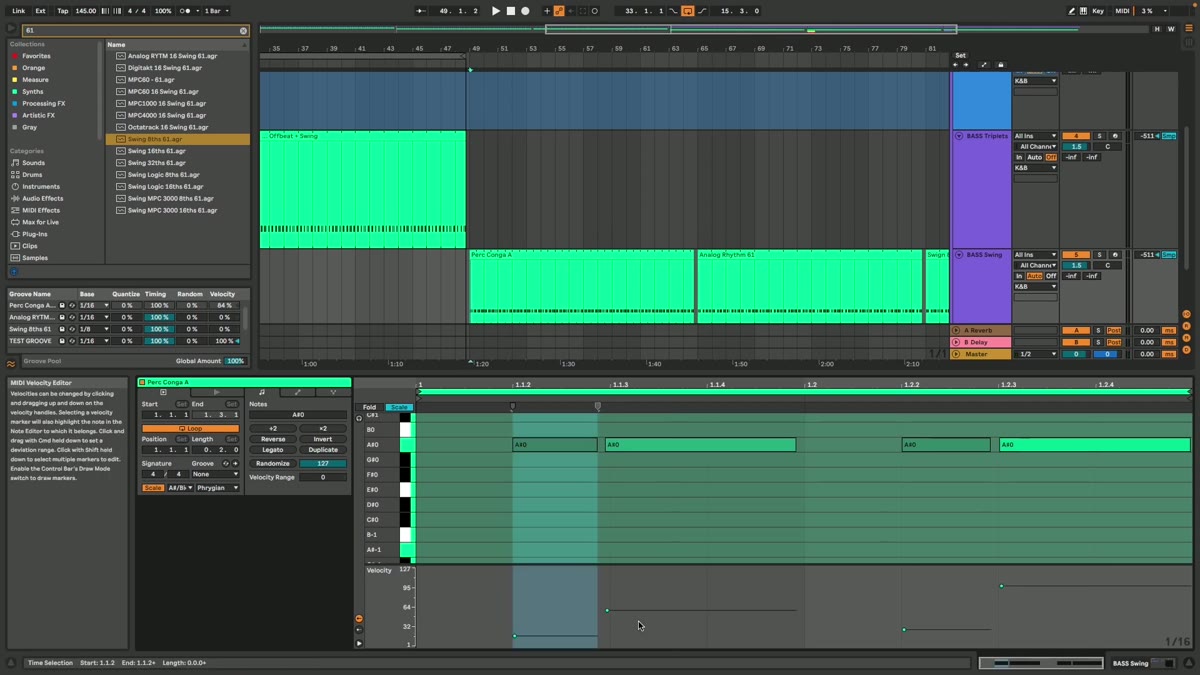Commit groove with the clip arrow icon
1200x675 pixels.
click(236, 463)
